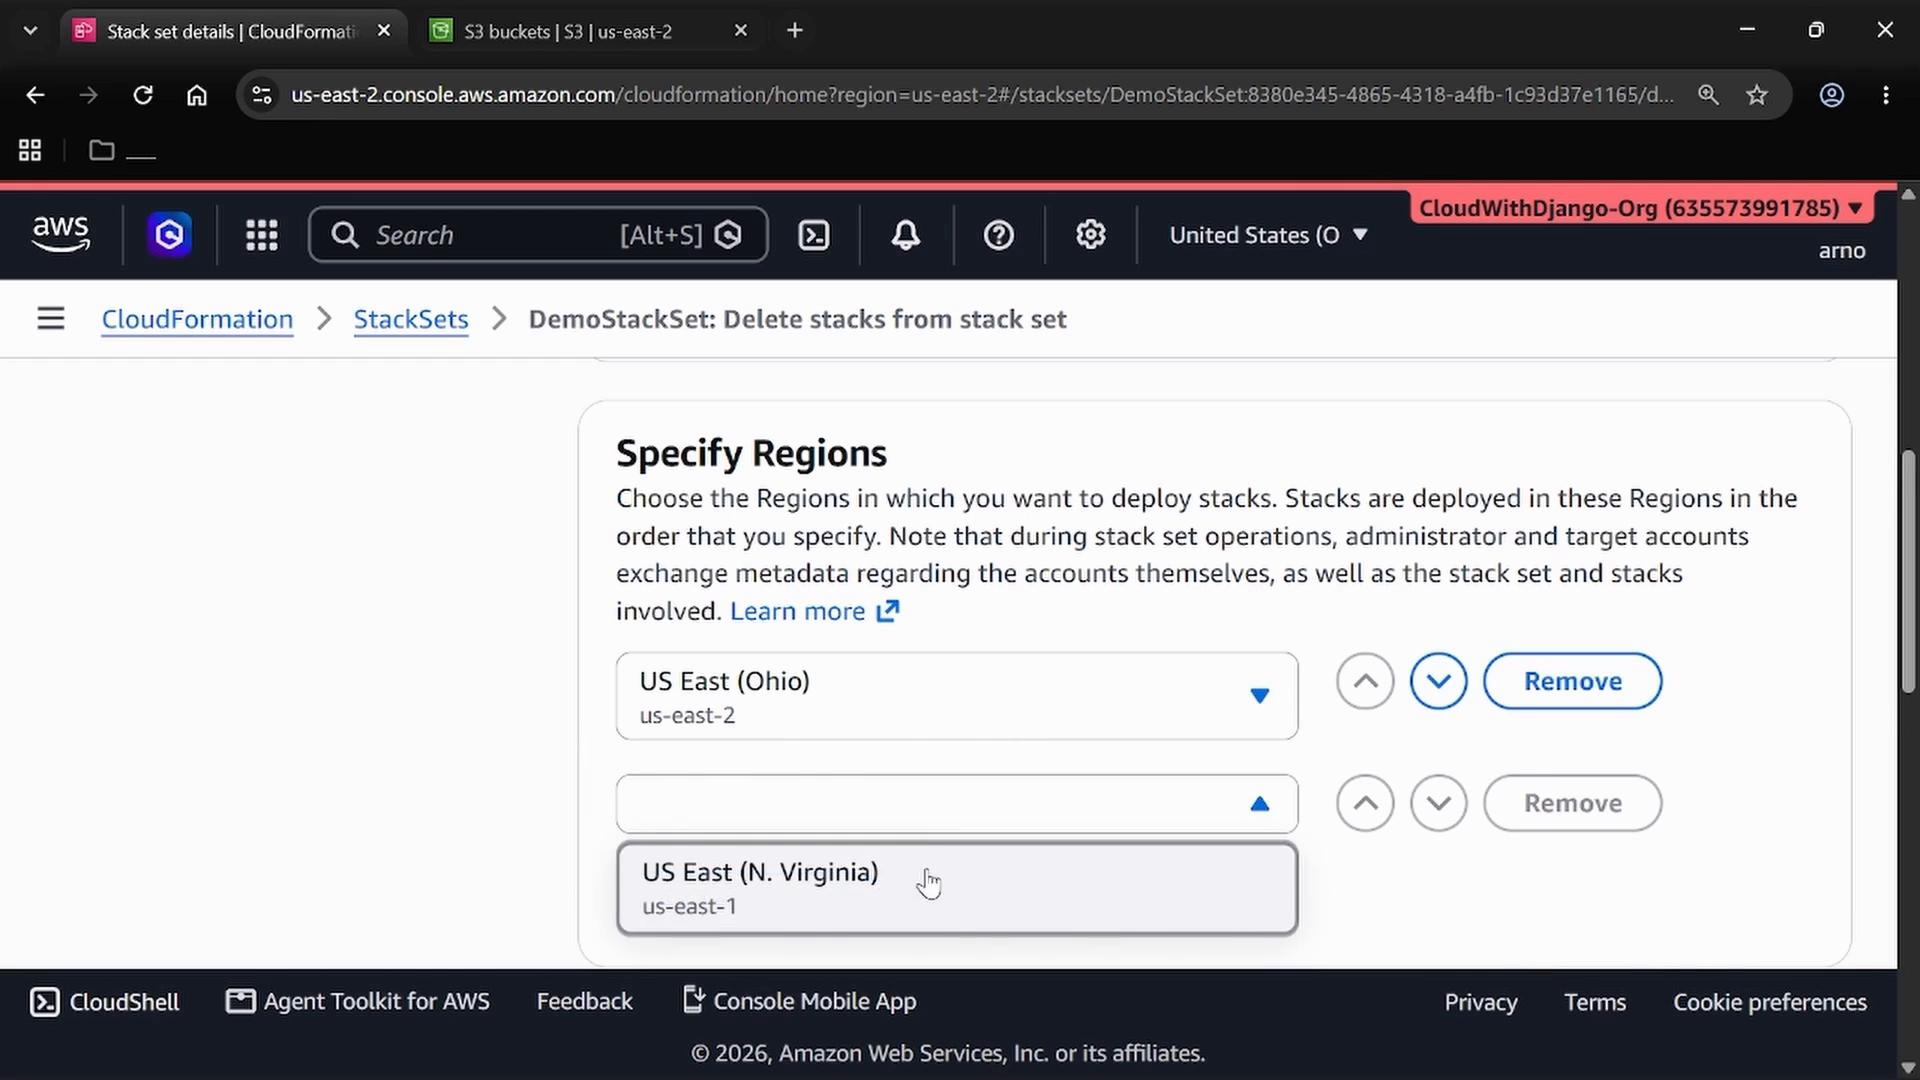Open the notifications bell

coord(906,235)
